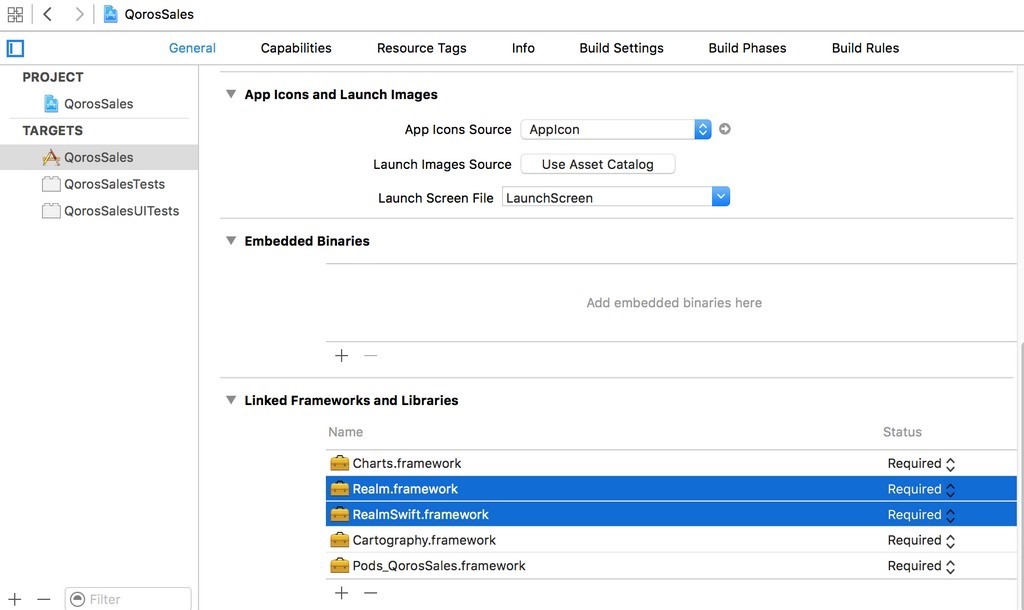Select the QorosSalesUITests target
Screen dimensions: 1024x610
tap(121, 211)
